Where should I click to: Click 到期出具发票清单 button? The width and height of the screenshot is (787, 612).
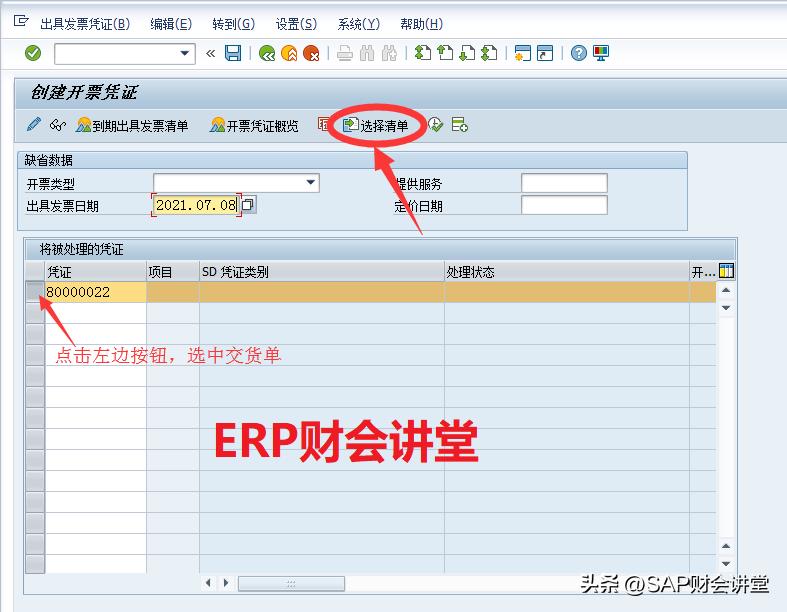(x=132, y=126)
